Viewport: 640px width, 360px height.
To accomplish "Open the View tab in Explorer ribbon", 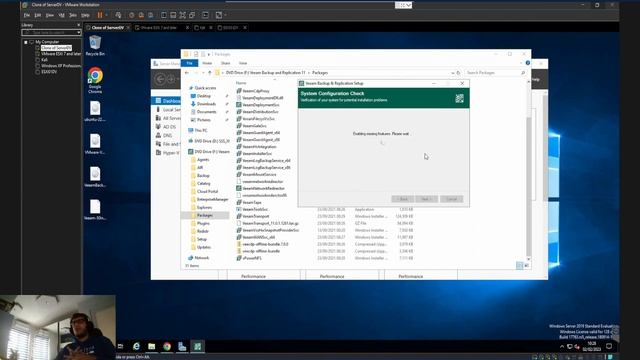I will [243, 63].
